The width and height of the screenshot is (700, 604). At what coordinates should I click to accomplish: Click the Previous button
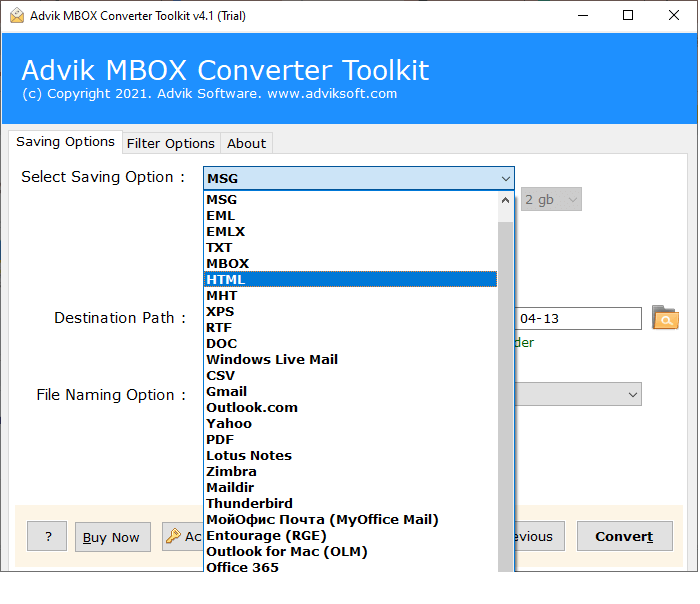pyautogui.click(x=539, y=536)
